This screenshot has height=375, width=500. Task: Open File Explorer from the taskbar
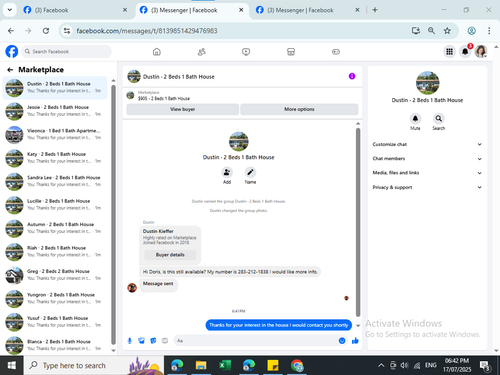(x=201, y=366)
